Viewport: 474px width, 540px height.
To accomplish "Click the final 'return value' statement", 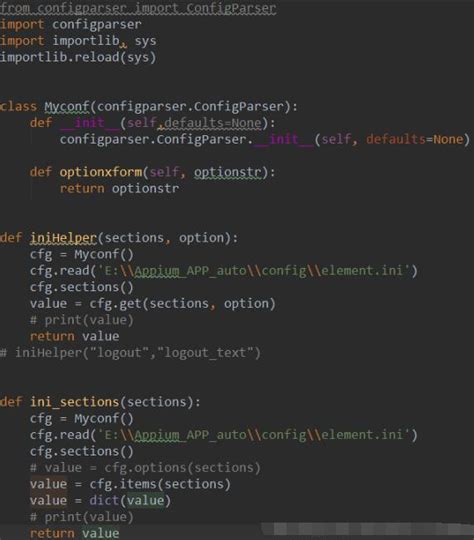I will 74,533.
